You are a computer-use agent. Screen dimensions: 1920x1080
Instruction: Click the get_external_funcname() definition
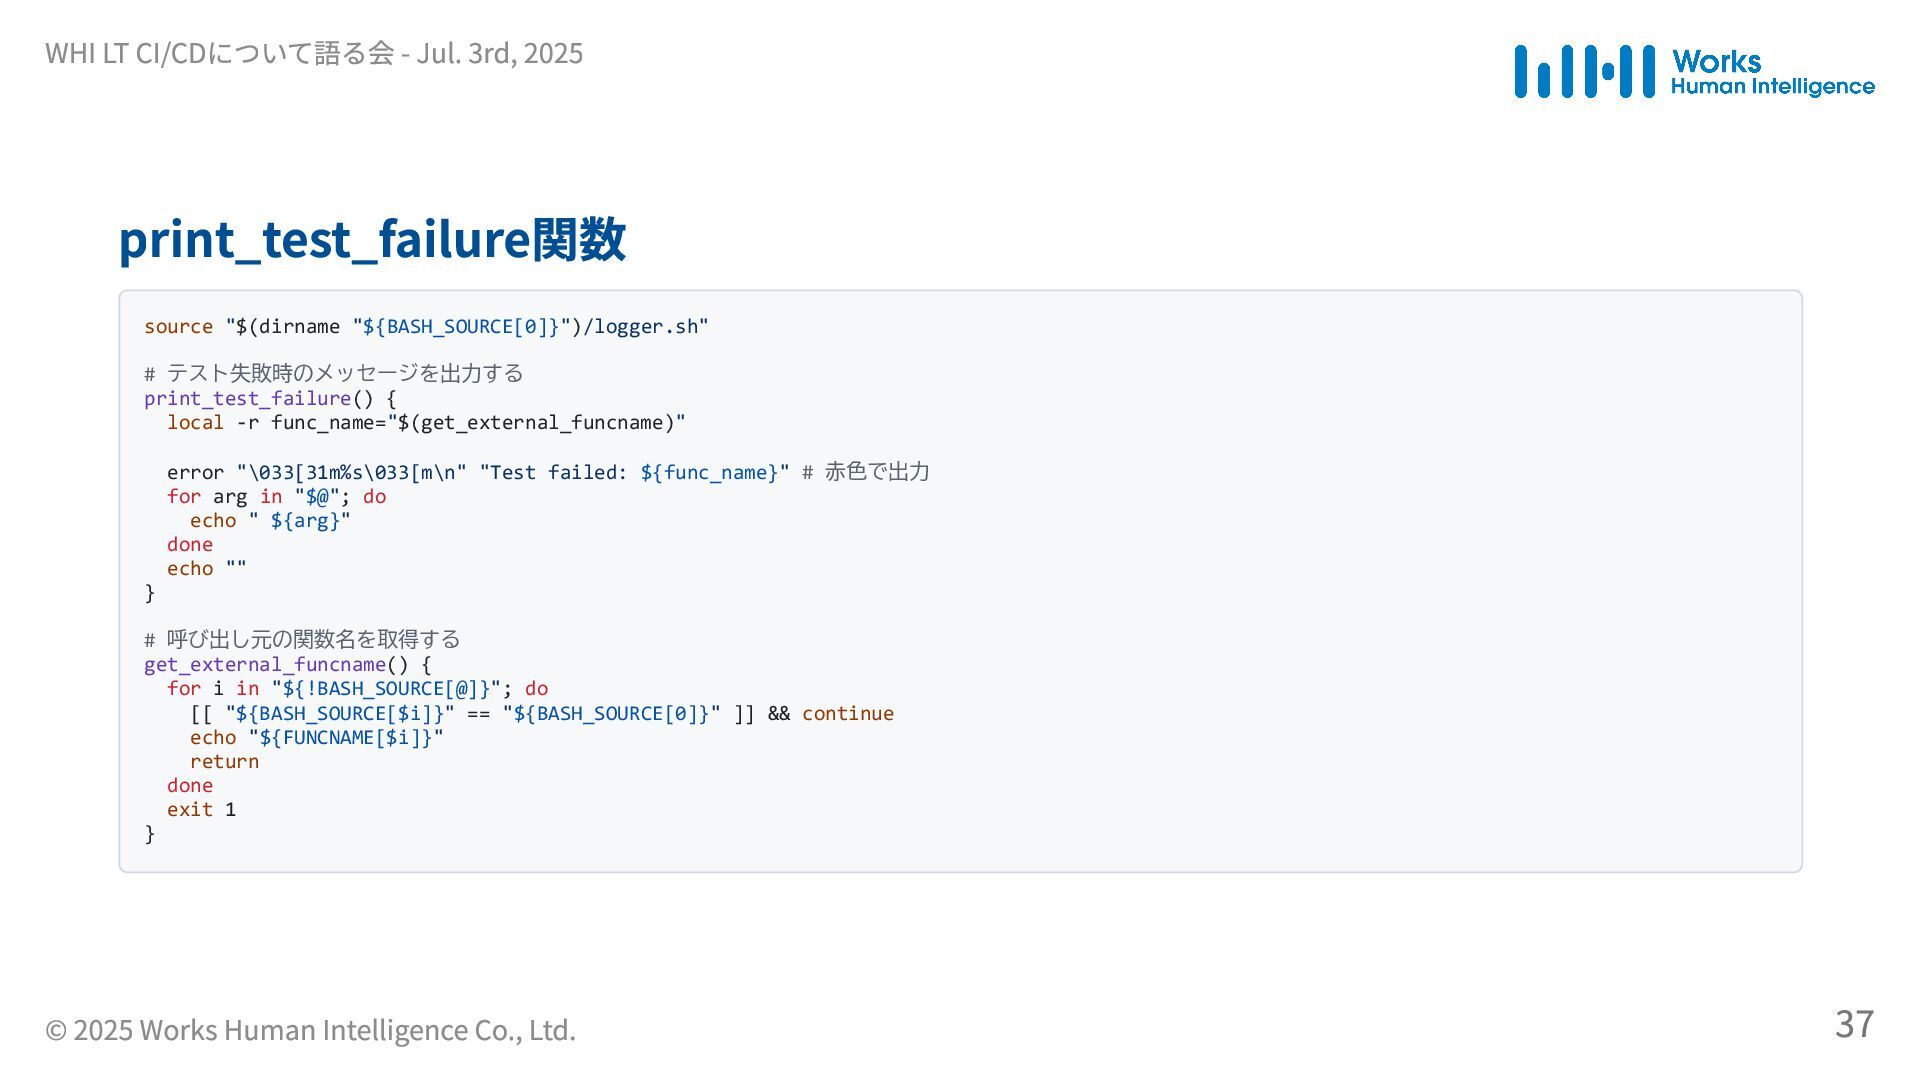click(x=287, y=664)
